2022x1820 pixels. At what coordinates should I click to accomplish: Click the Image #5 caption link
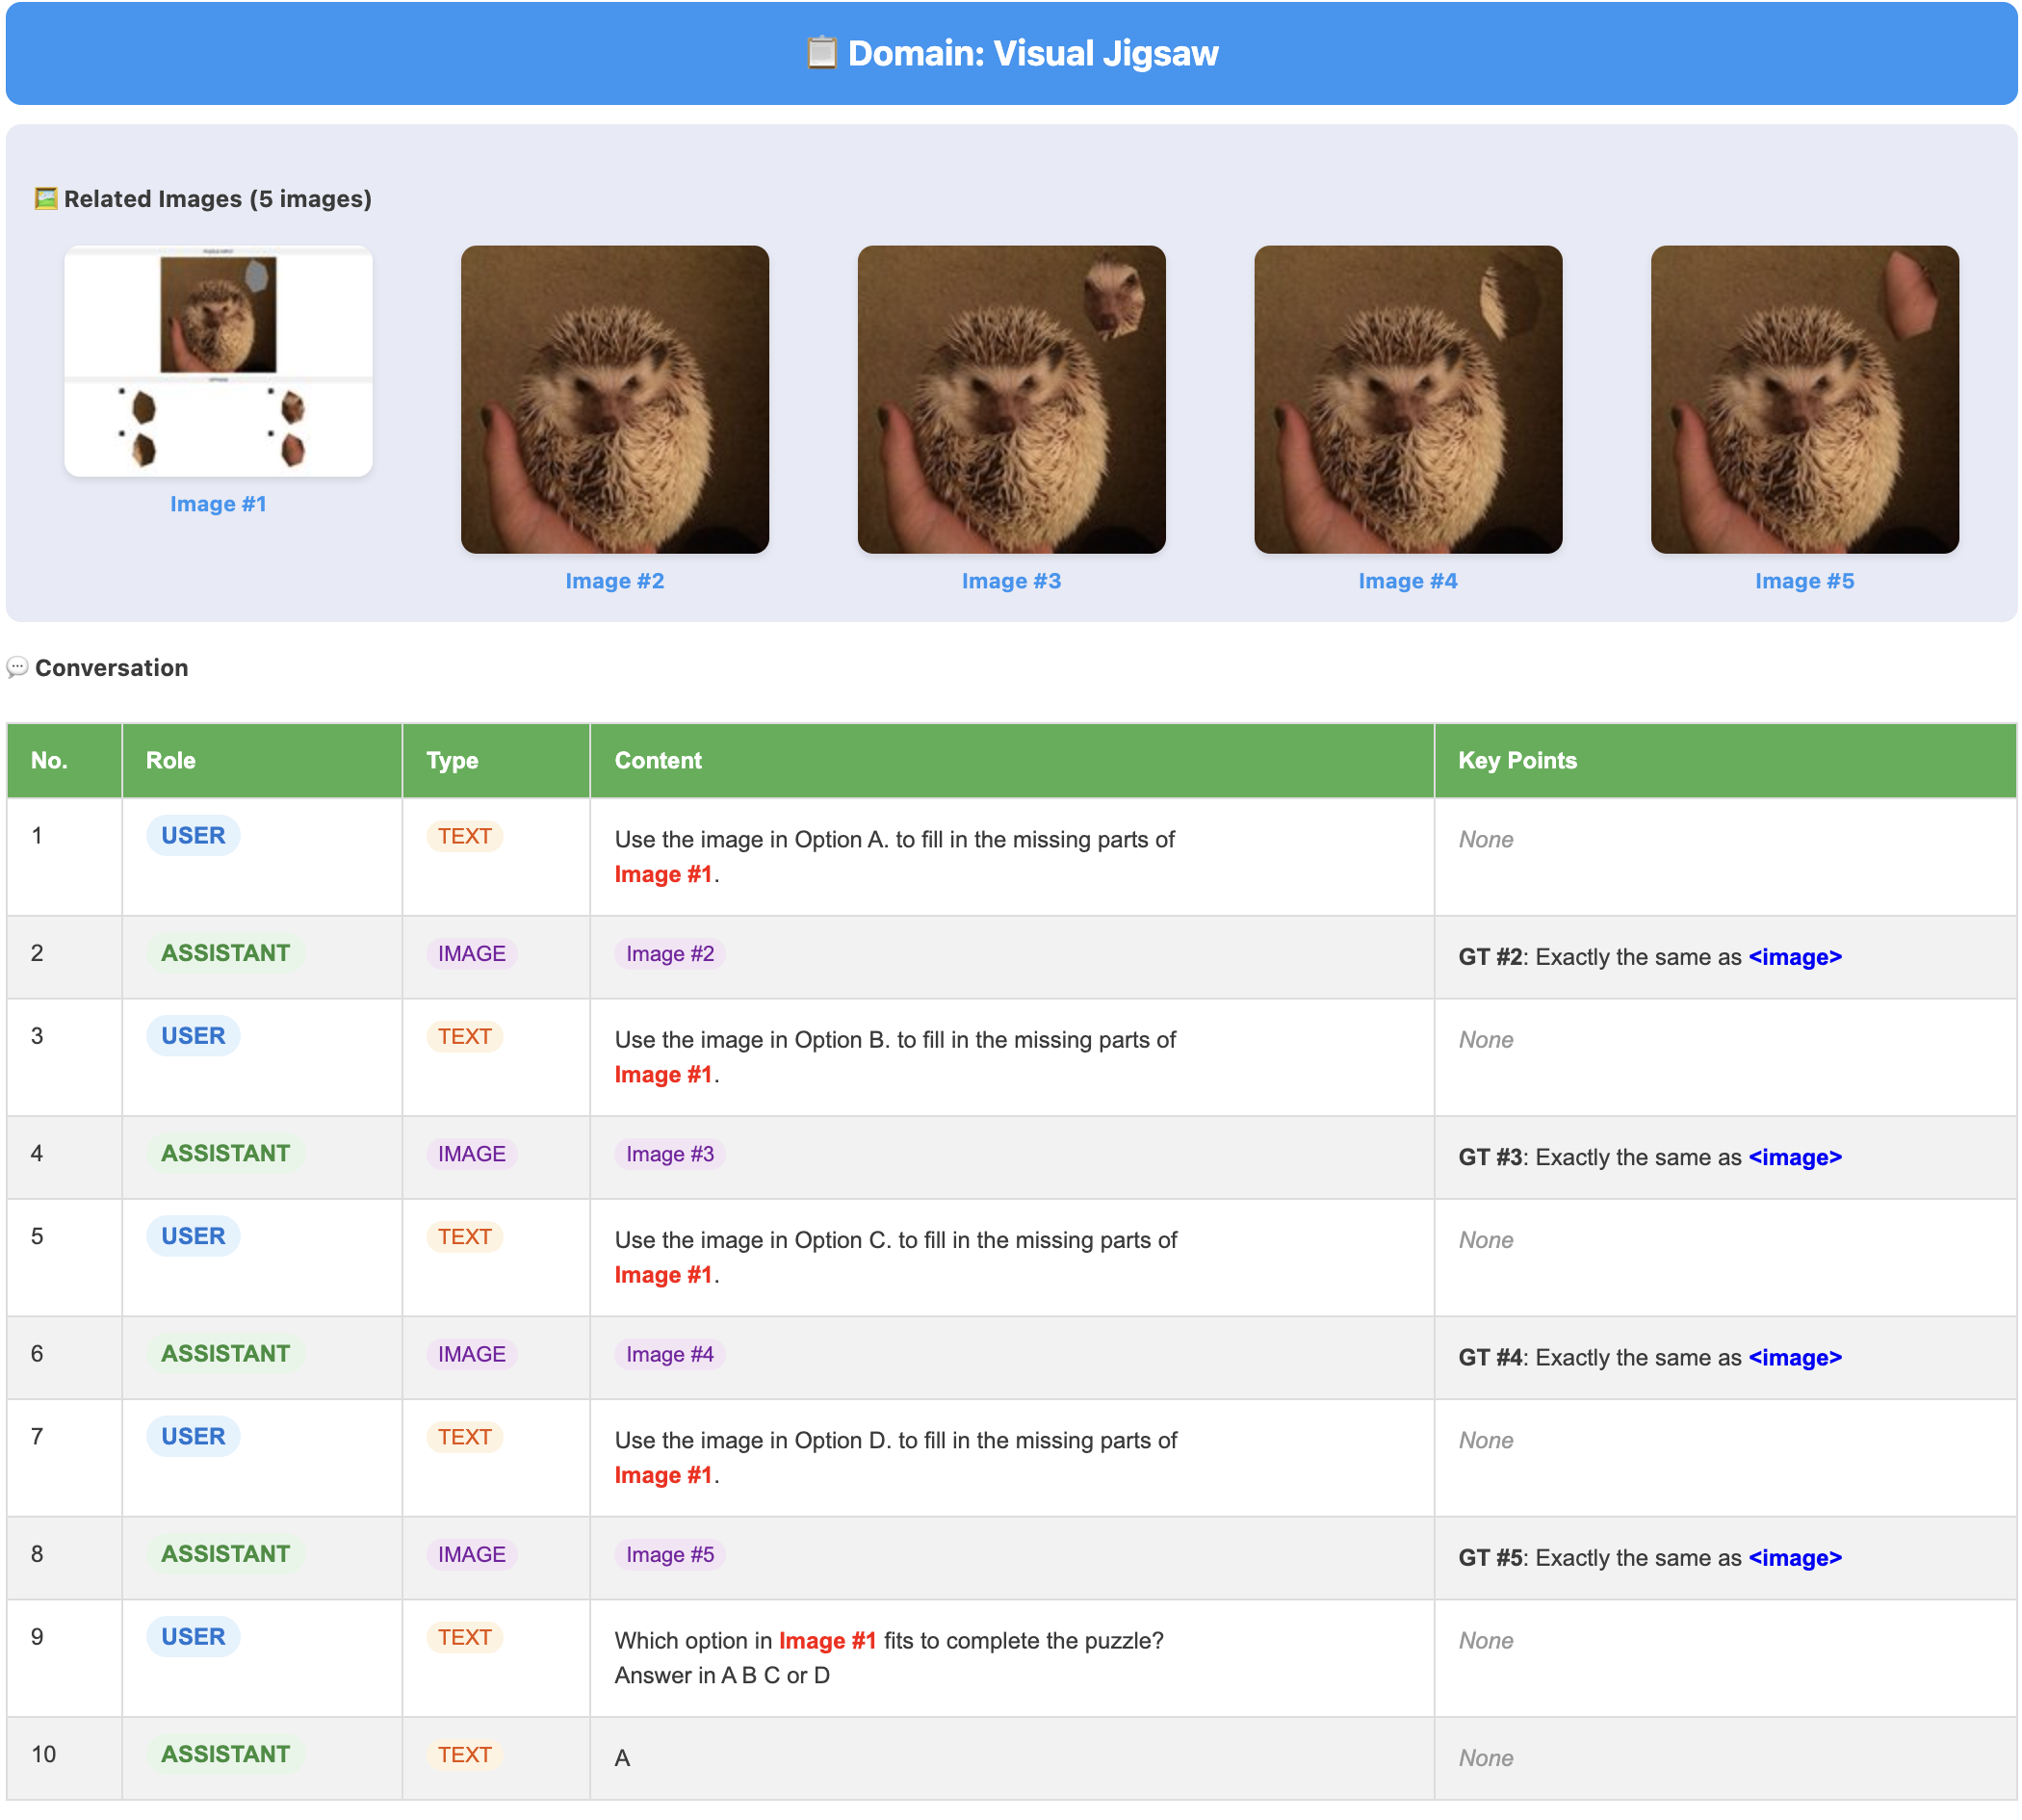[1803, 581]
